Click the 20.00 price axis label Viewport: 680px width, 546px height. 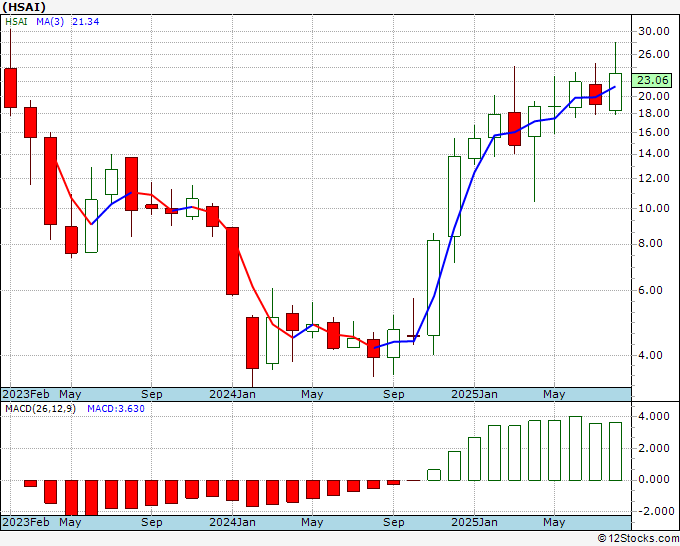click(654, 96)
